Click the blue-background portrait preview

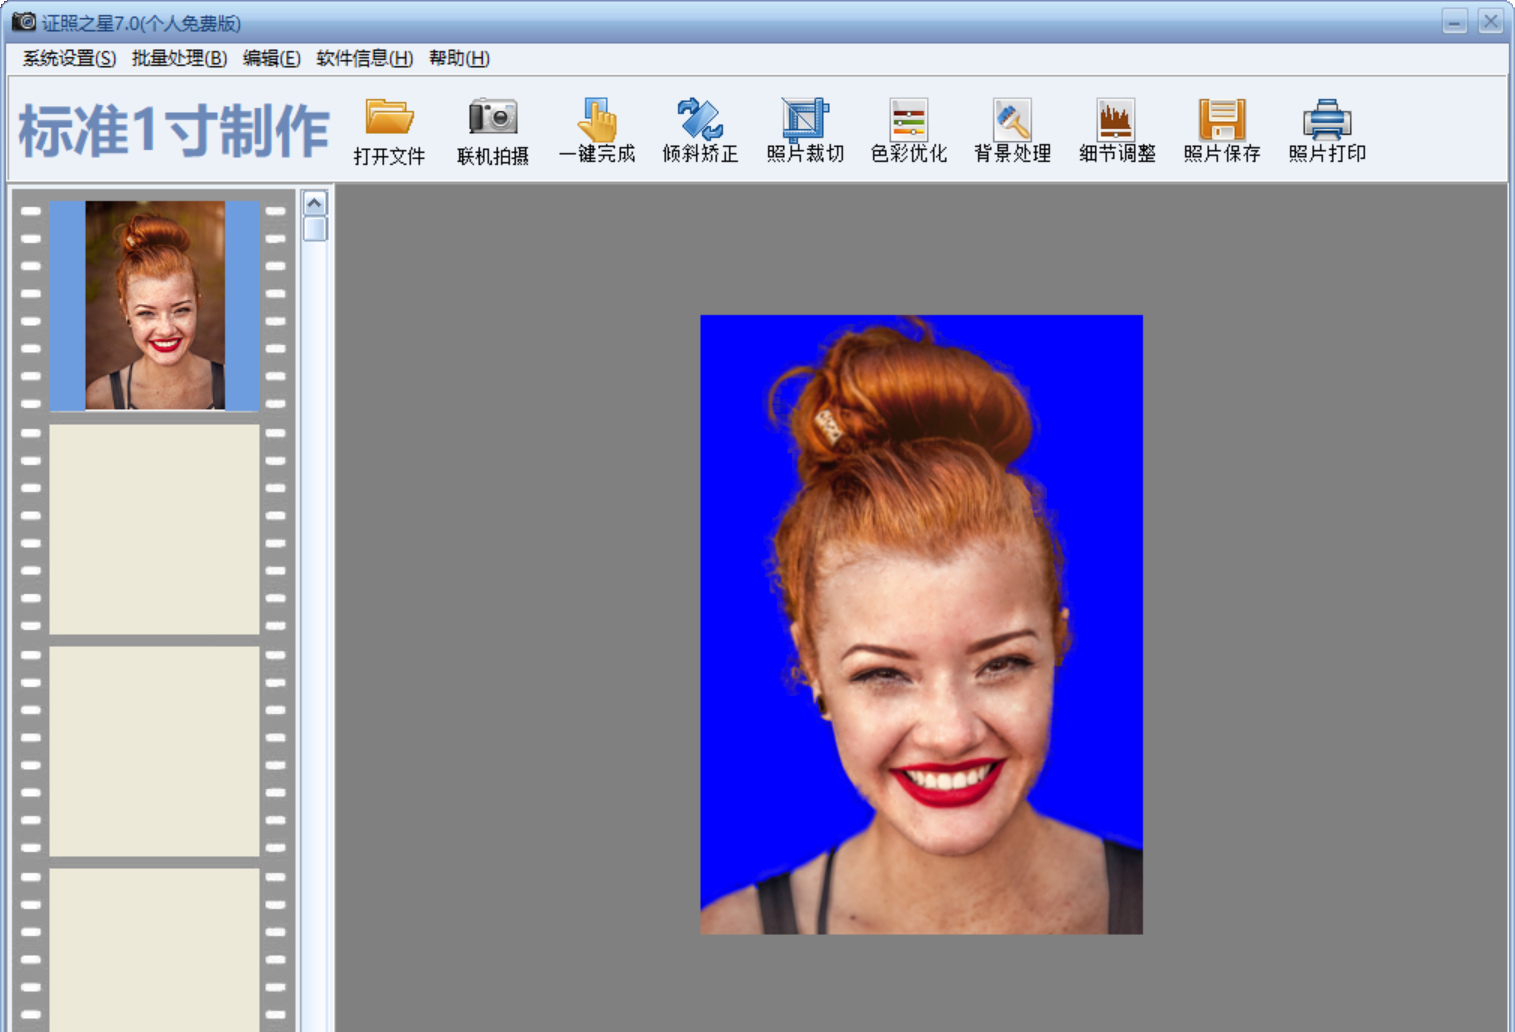pyautogui.click(x=921, y=624)
